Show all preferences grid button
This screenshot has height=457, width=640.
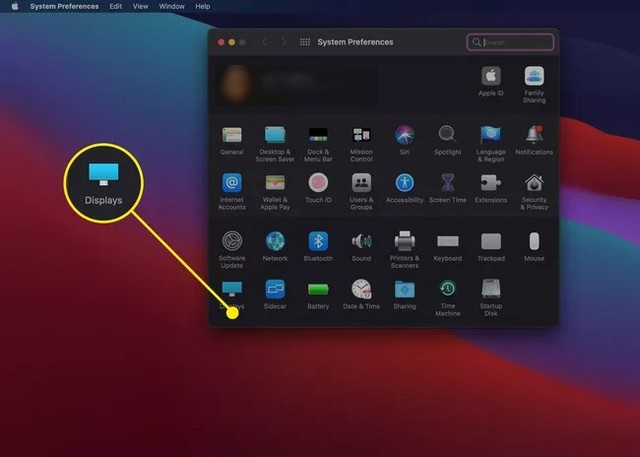click(305, 42)
